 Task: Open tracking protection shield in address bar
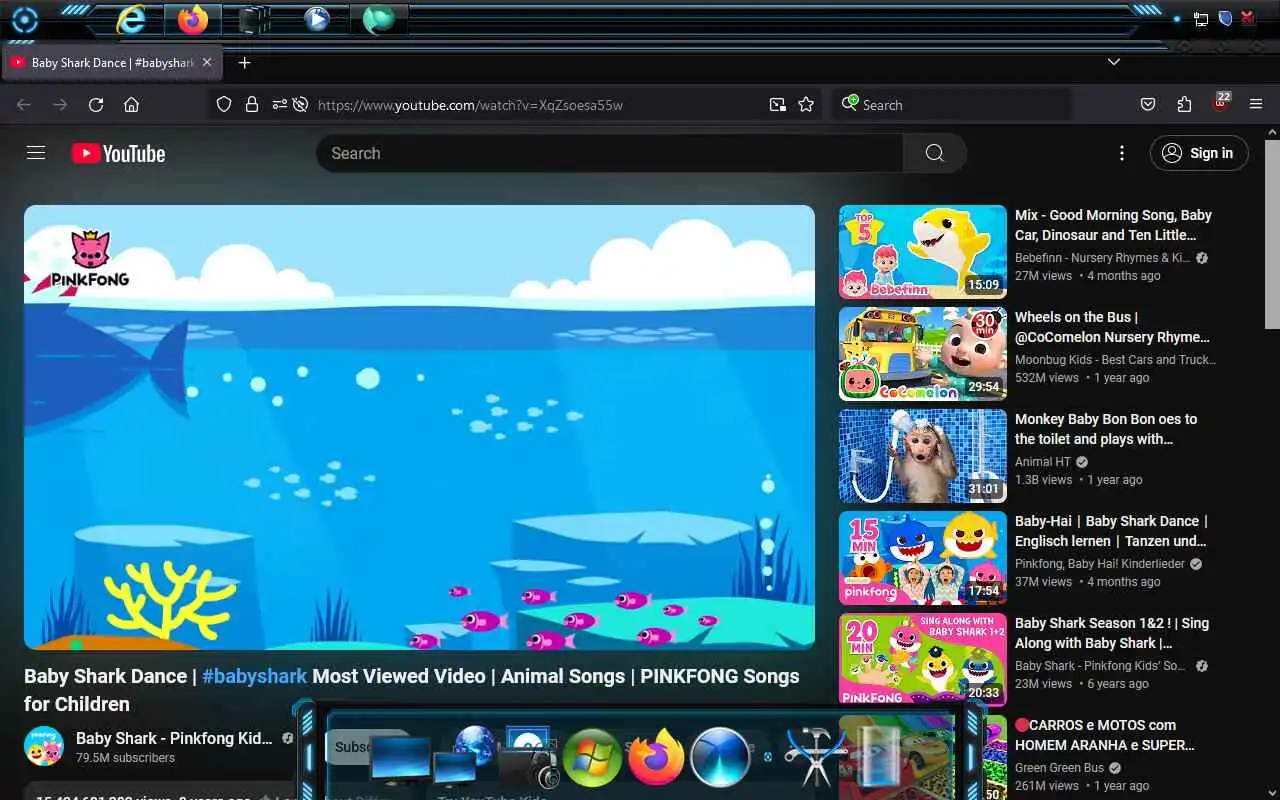point(224,104)
